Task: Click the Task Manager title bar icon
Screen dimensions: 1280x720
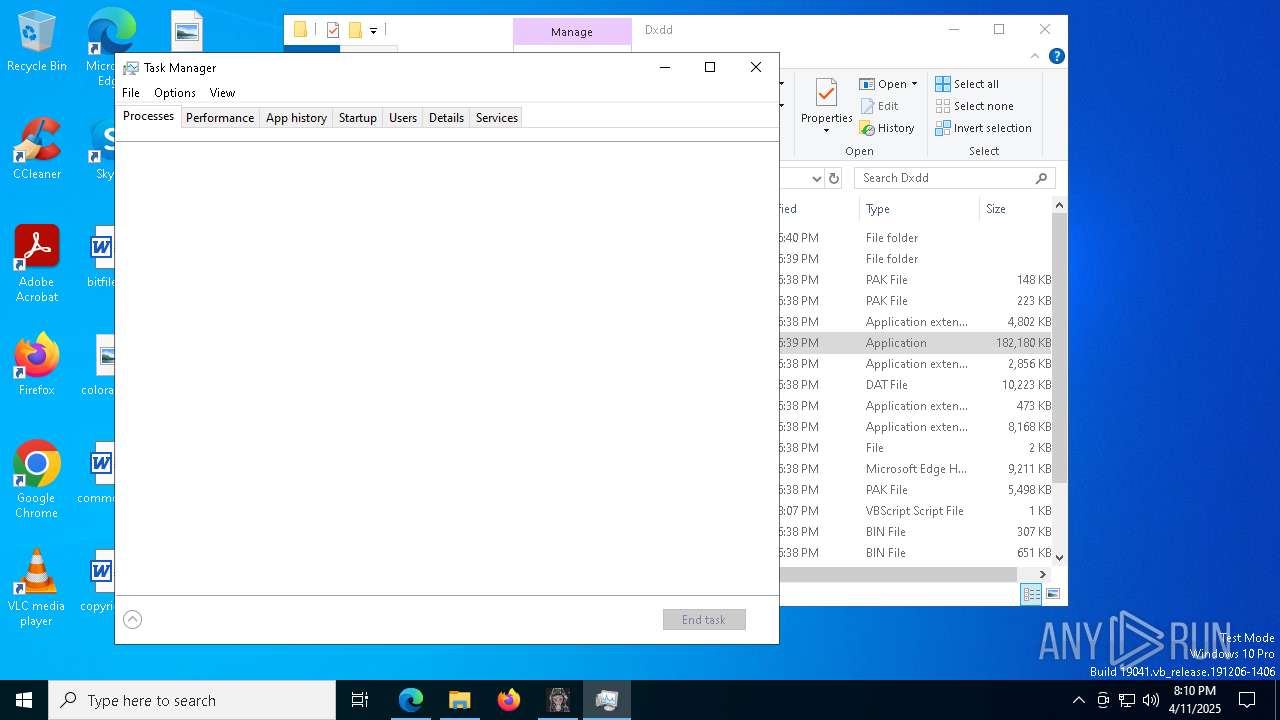Action: [131, 68]
